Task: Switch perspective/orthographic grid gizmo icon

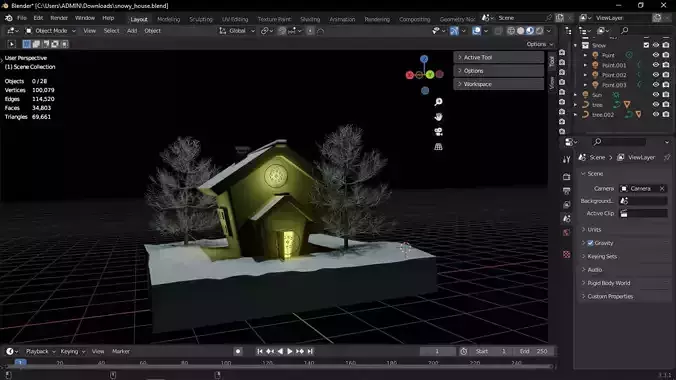Action: [438, 147]
